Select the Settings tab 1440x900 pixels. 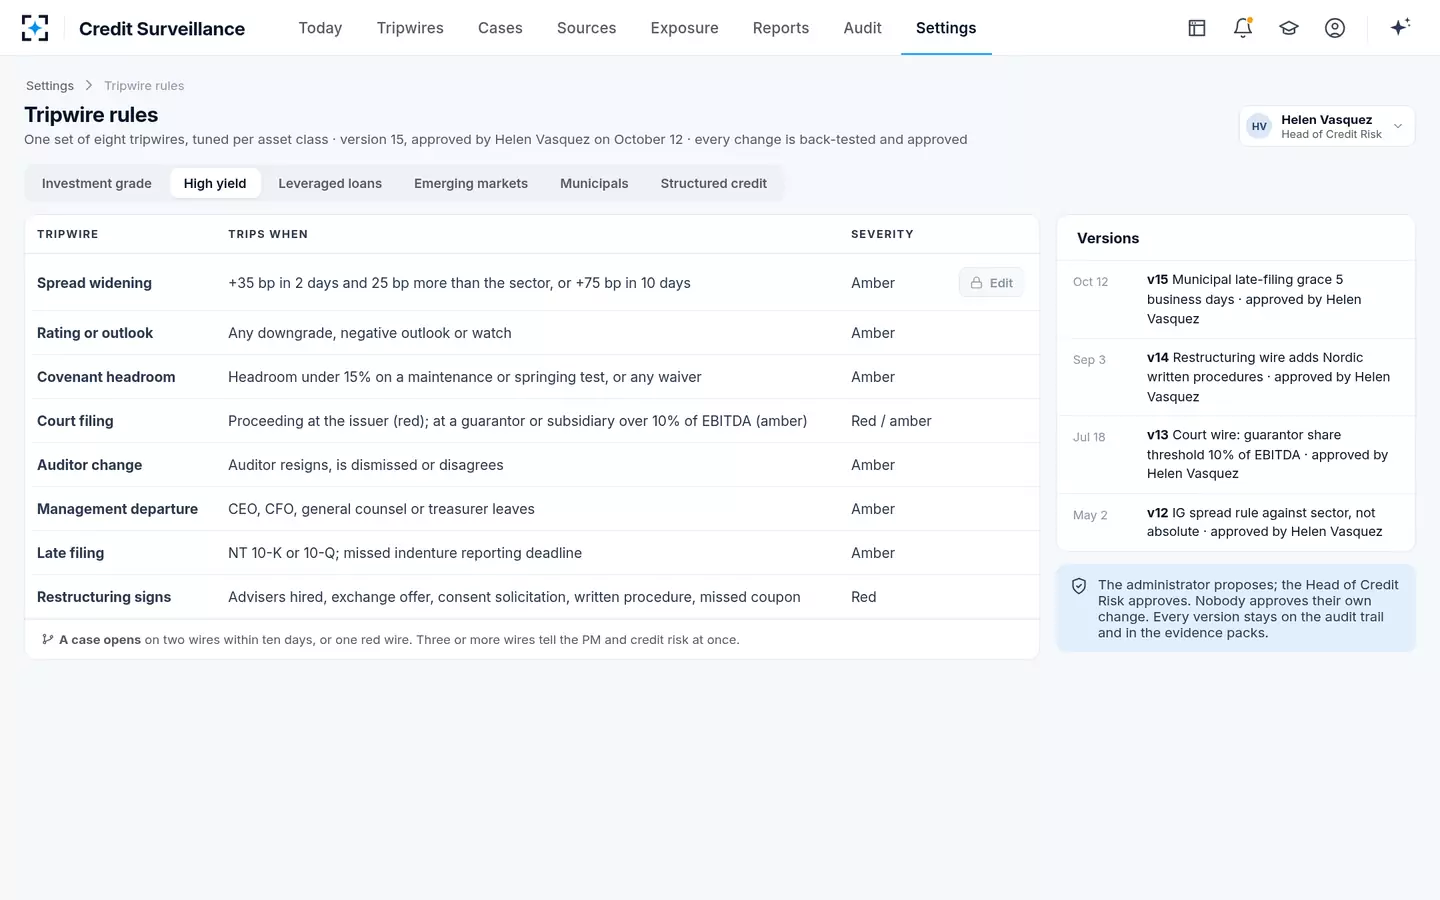(946, 28)
